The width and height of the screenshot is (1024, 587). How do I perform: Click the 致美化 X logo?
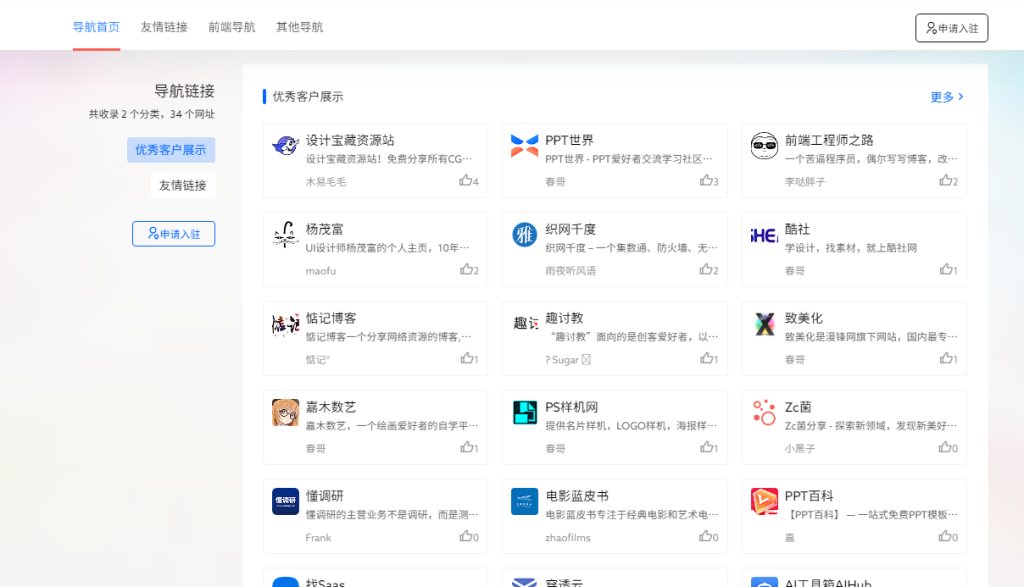(764, 323)
